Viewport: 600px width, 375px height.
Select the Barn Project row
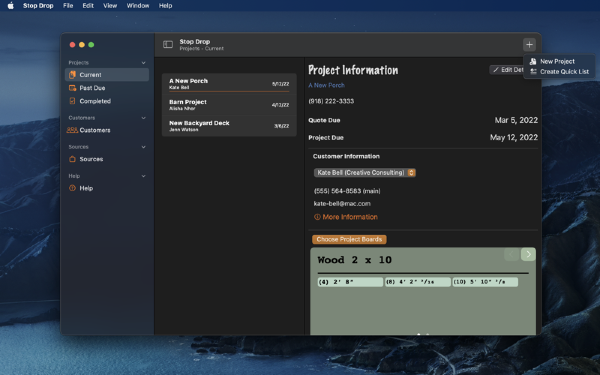pos(229,105)
